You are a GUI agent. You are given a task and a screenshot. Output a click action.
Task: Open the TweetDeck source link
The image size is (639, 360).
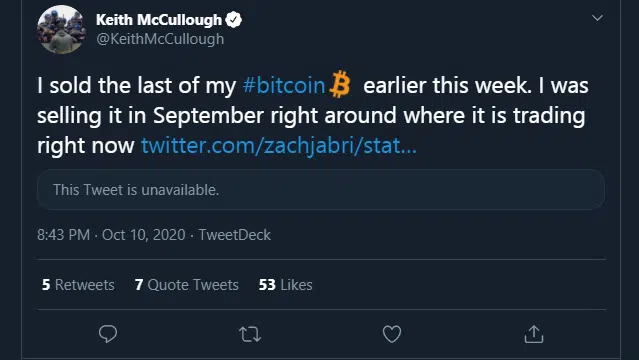click(235, 235)
